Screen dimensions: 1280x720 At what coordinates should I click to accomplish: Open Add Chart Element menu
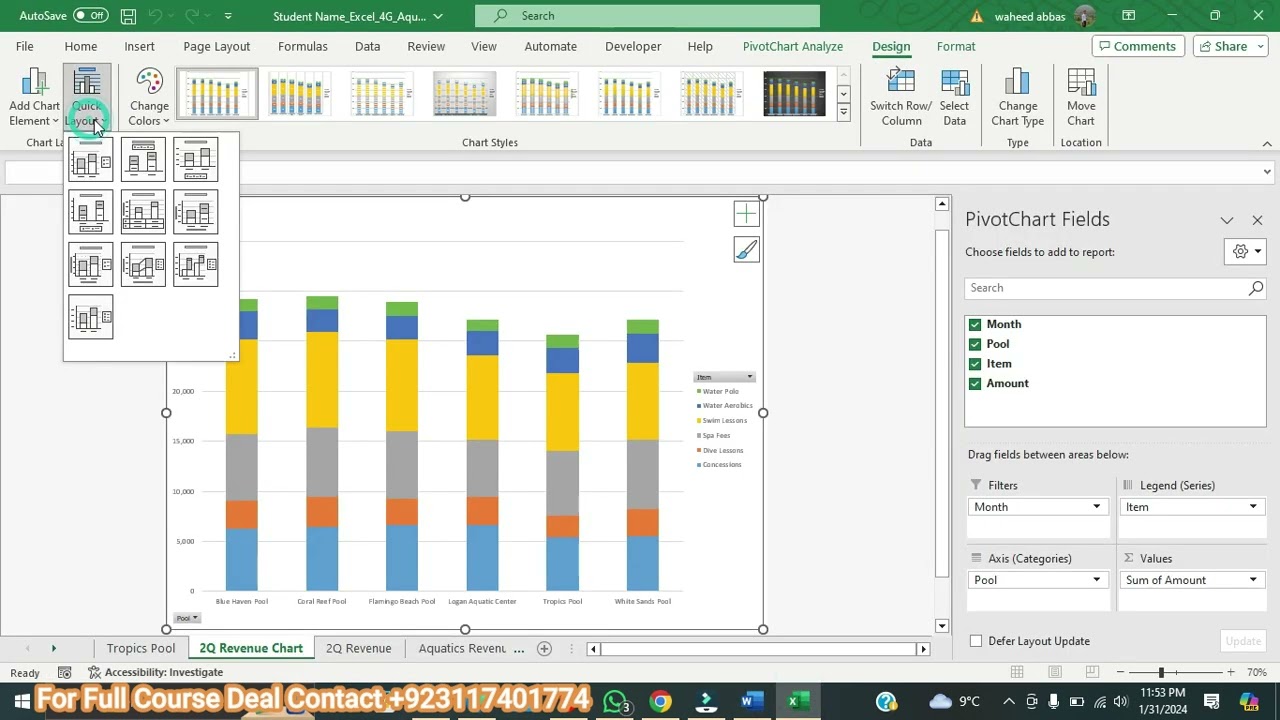(34, 98)
